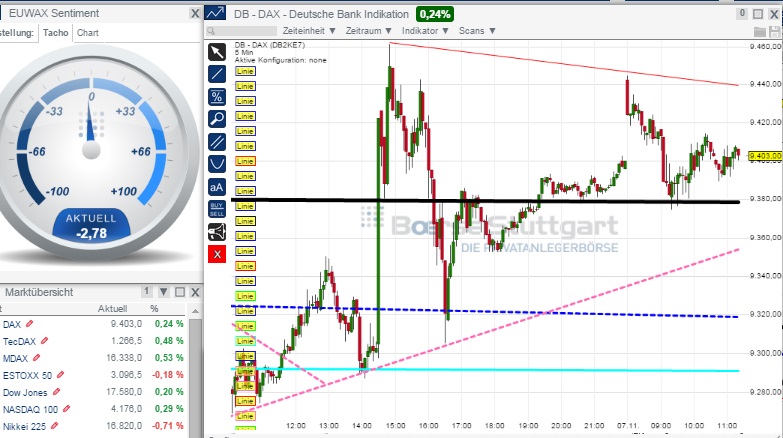783x438 pixels.
Task: Click the ESTOXX 50 change -0,18 %
Action: click(x=169, y=375)
